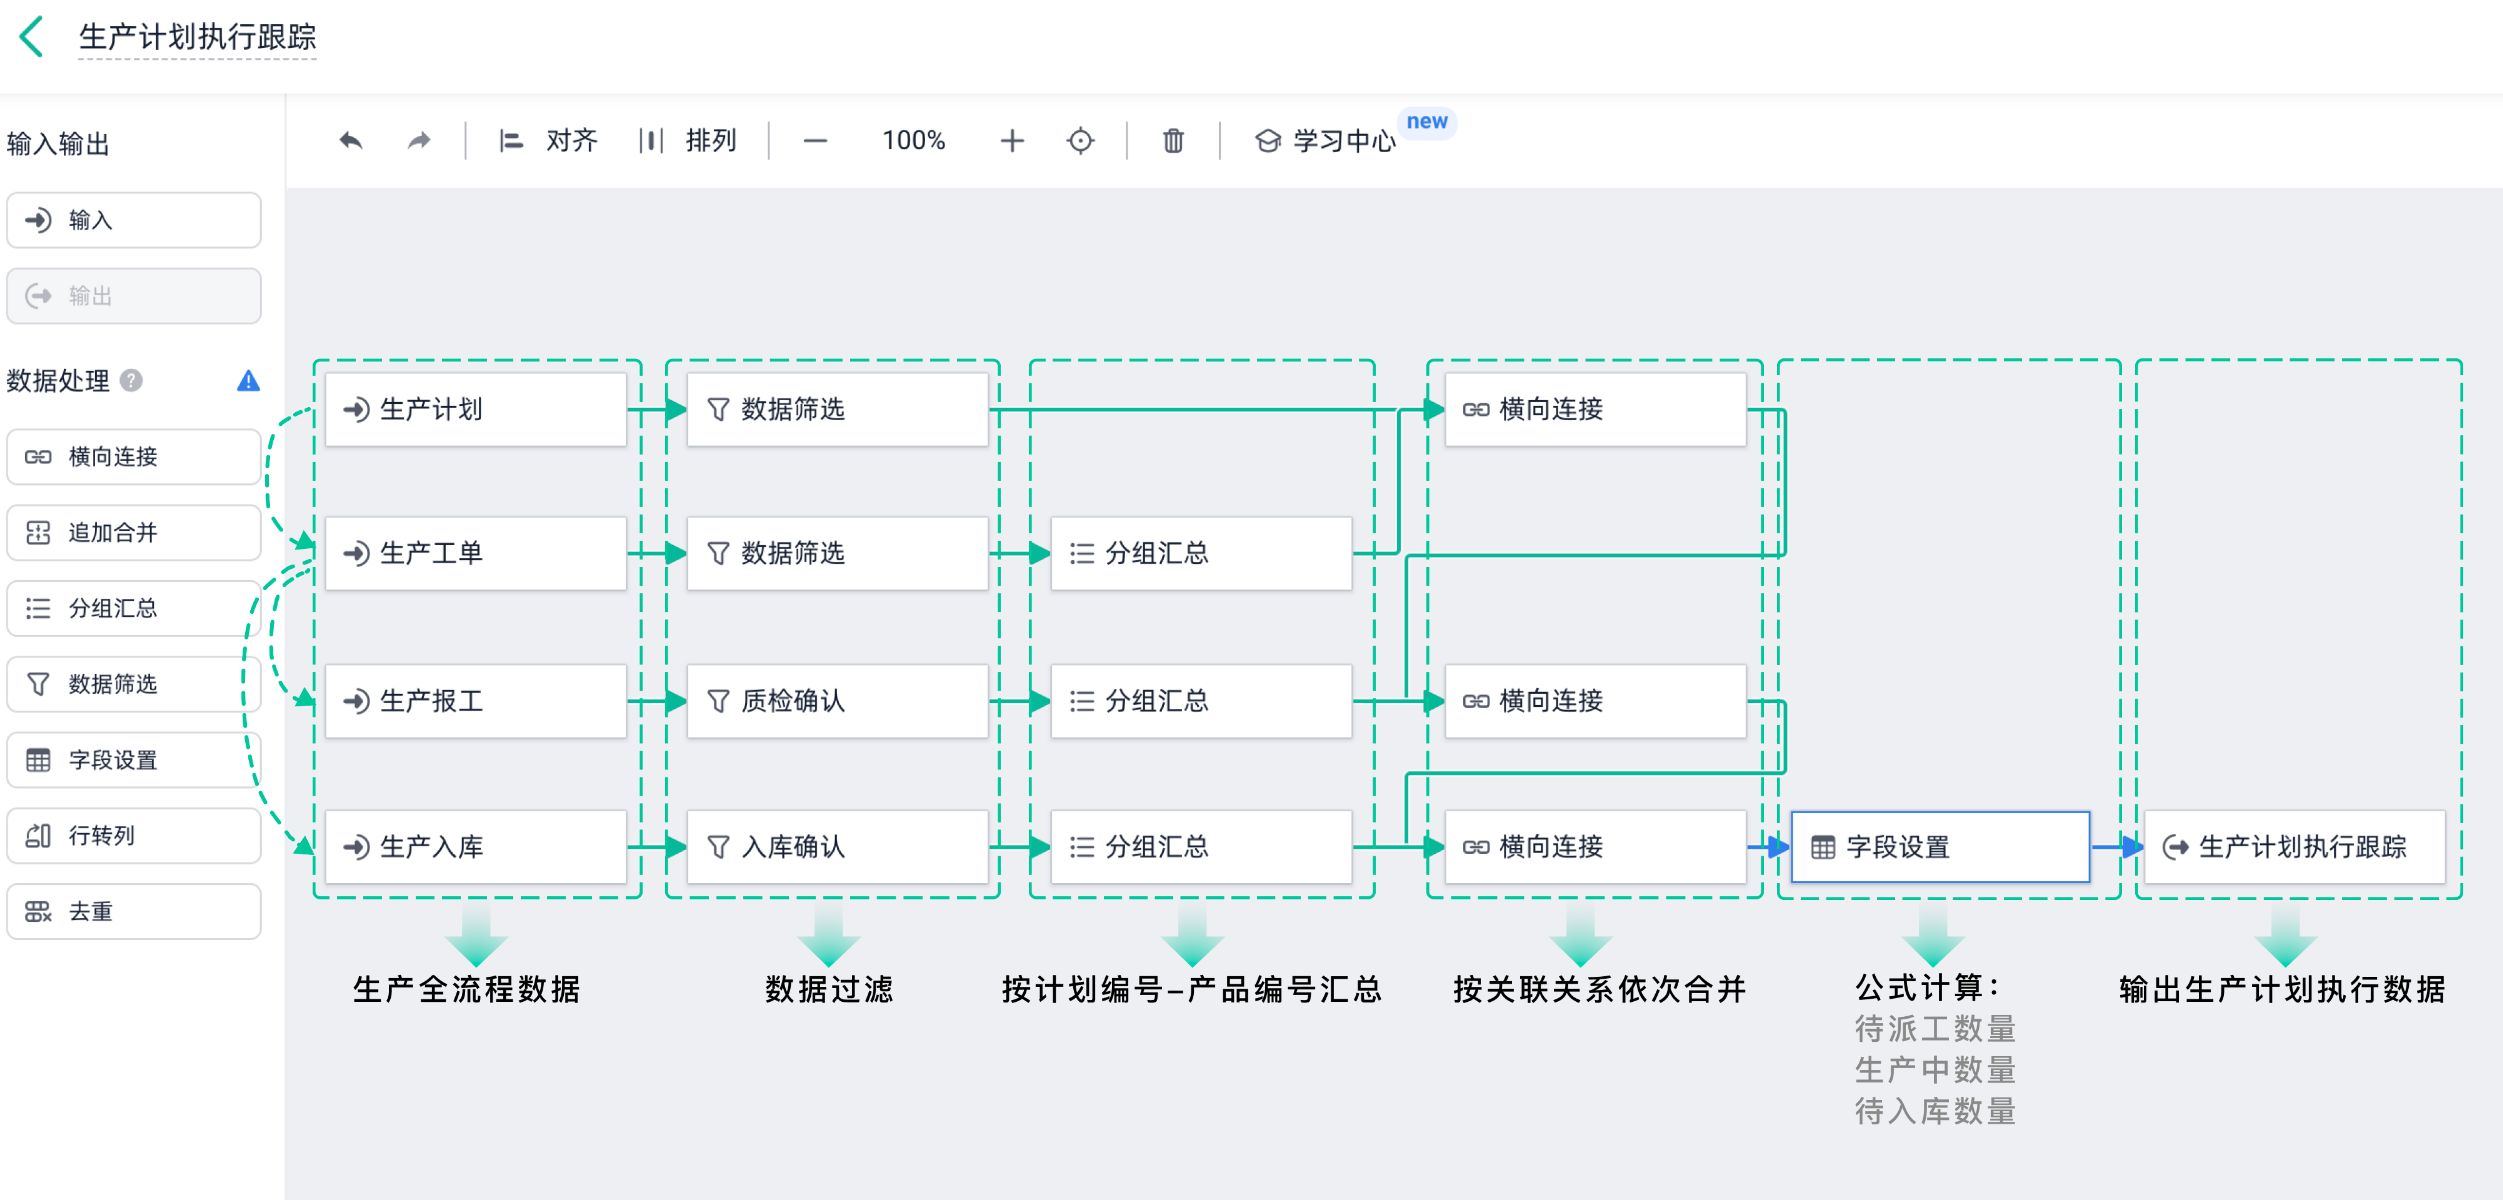Click the undo arrow icon

(351, 141)
